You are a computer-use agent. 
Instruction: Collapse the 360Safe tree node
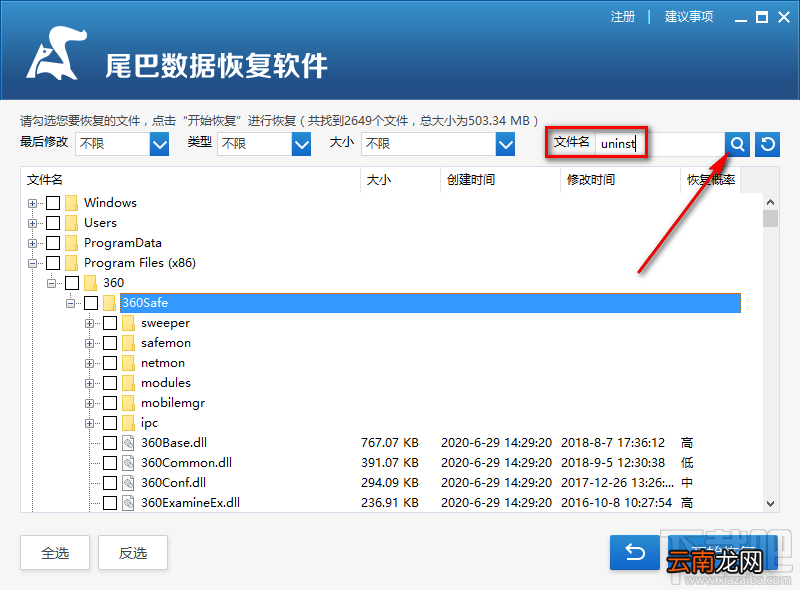coord(70,303)
